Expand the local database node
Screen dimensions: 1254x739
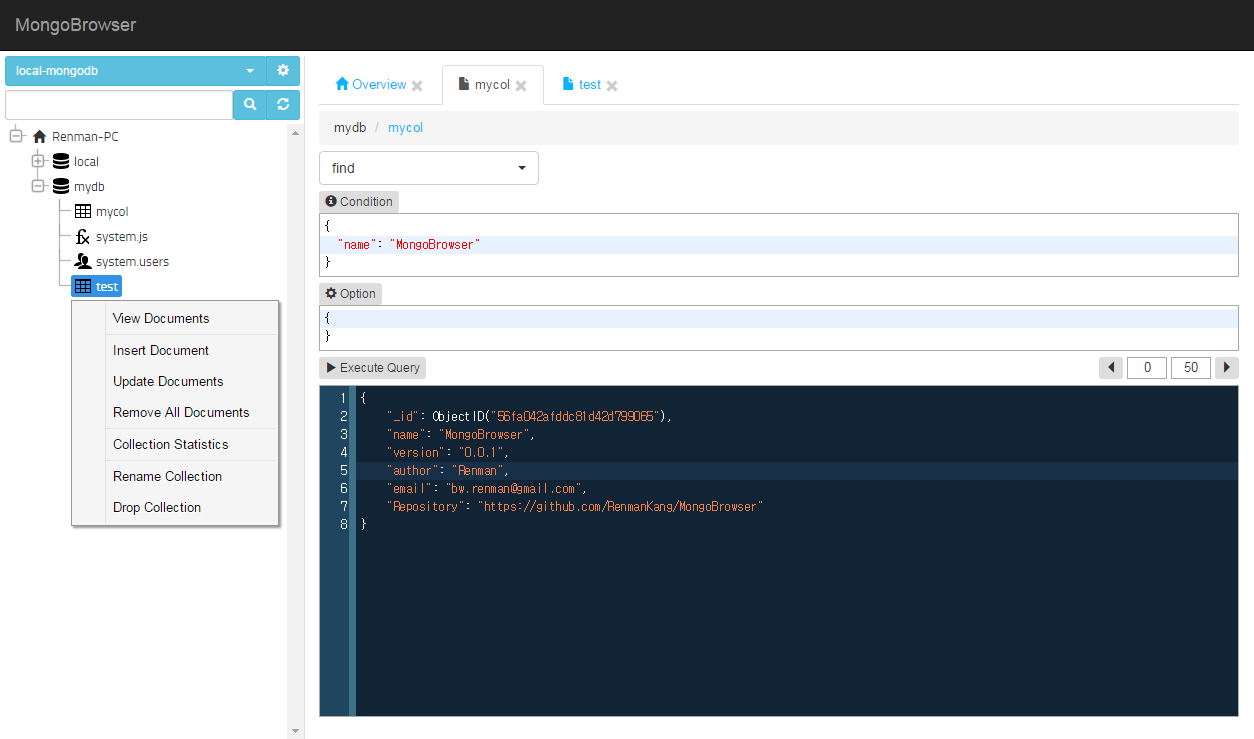click(x=38, y=161)
